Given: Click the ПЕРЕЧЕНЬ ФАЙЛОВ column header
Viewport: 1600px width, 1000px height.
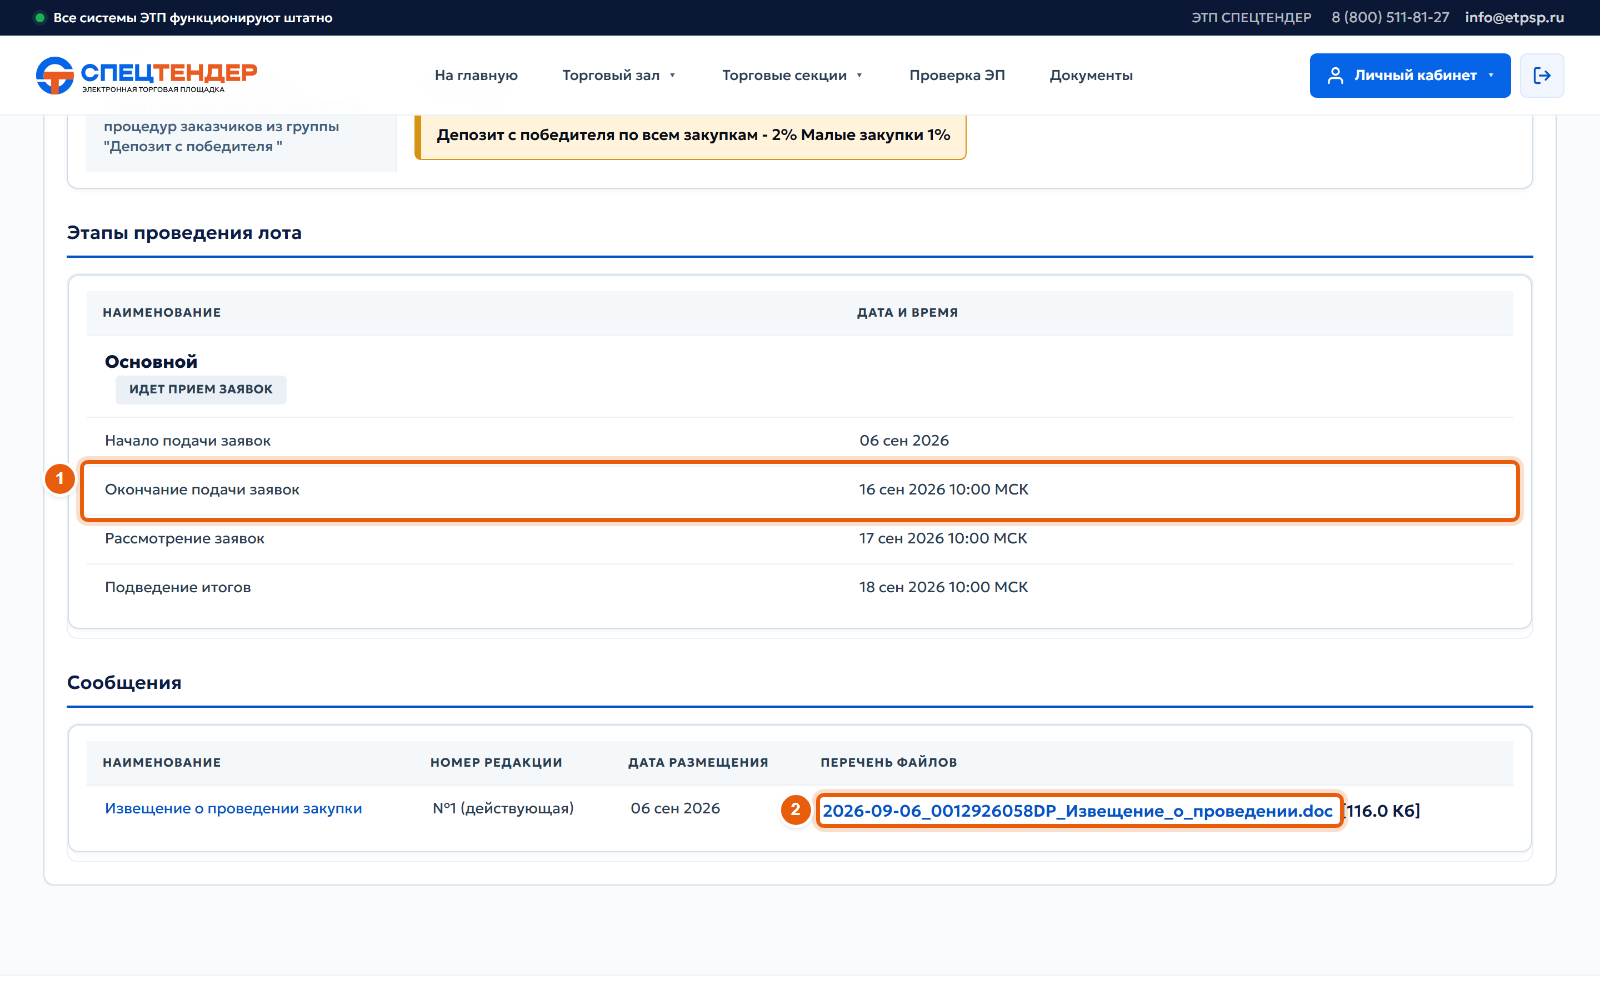Looking at the screenshot, I should 889,763.
